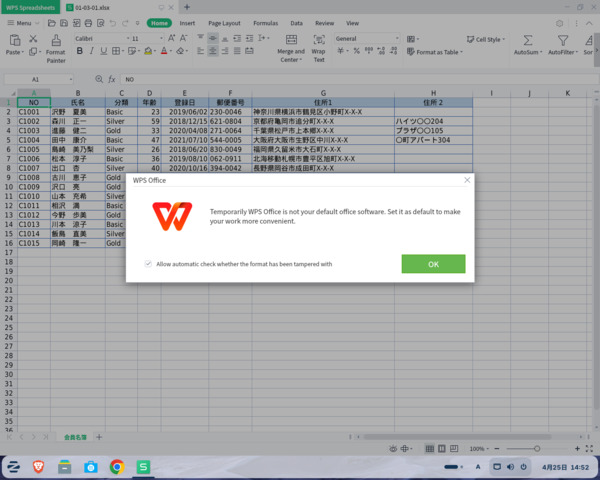Viewport: 600px width, 480px height.
Task: Open the Data tab
Action: [296, 23]
